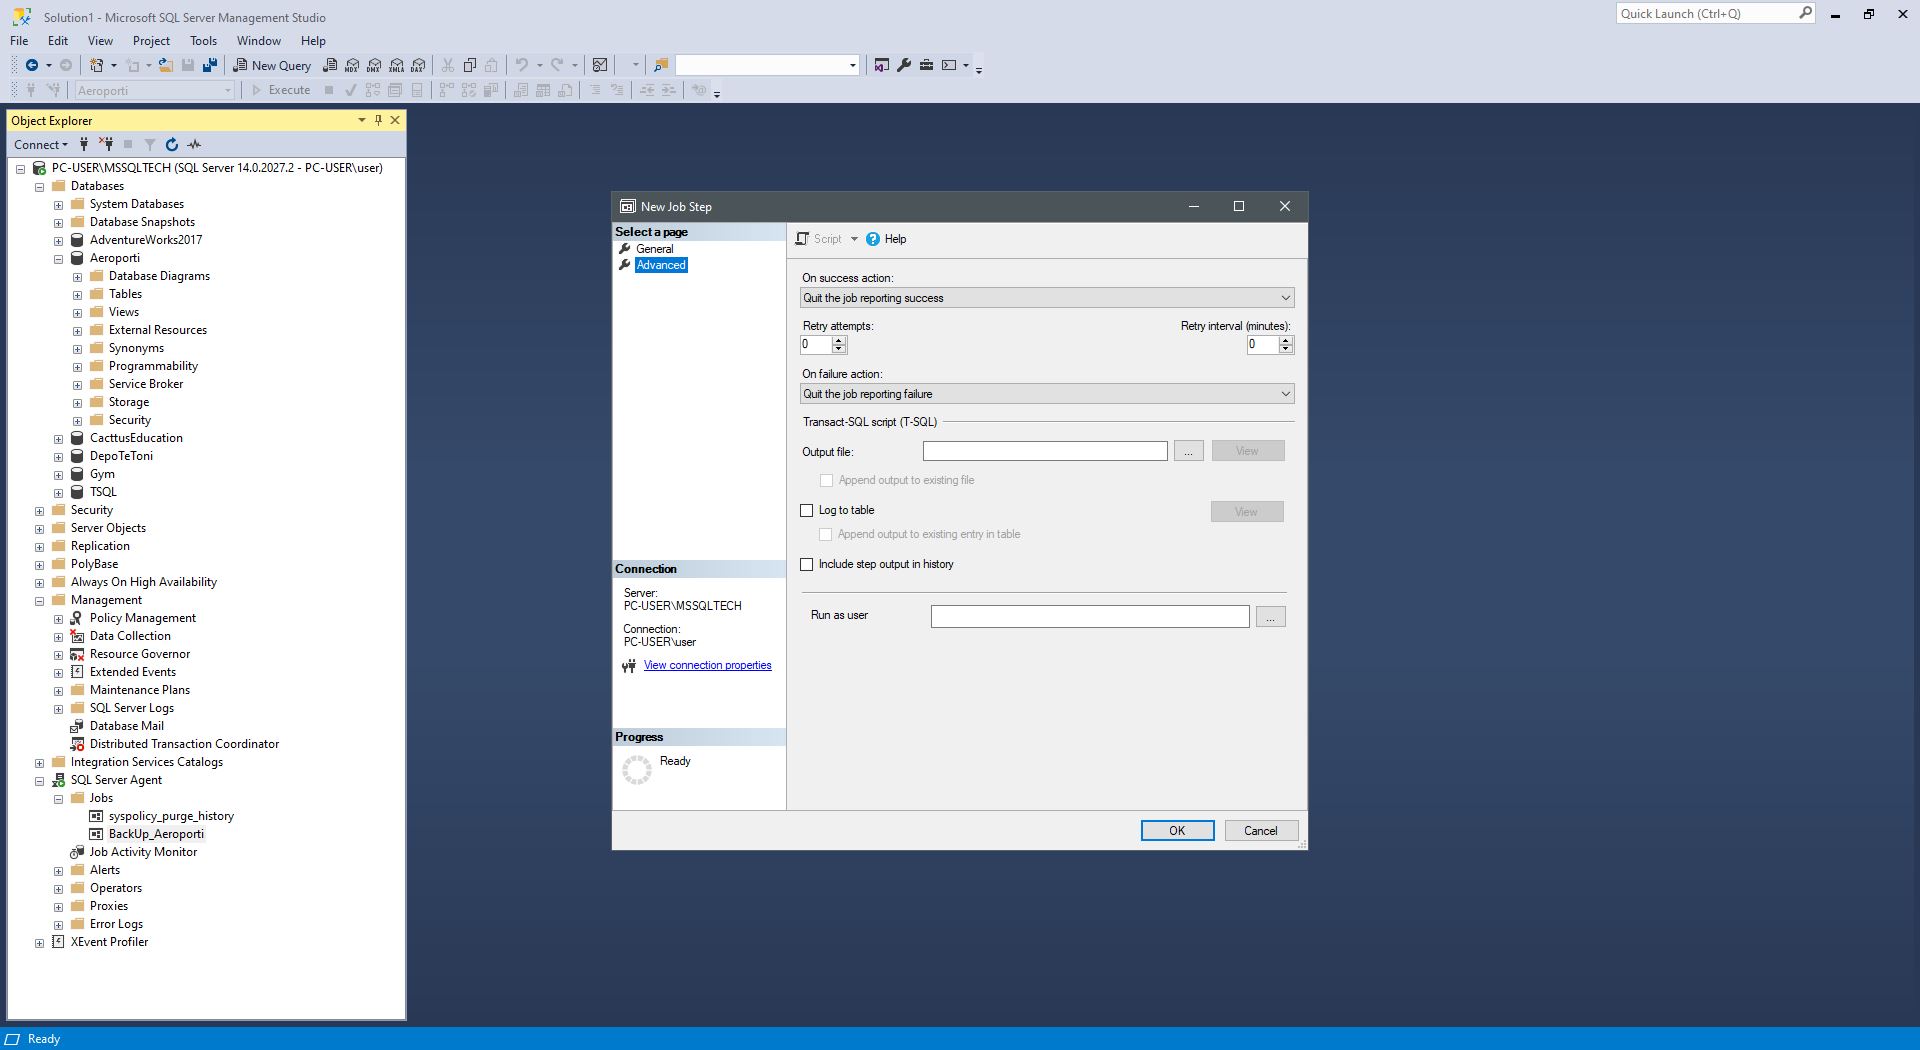Switch to the General page

click(654, 249)
